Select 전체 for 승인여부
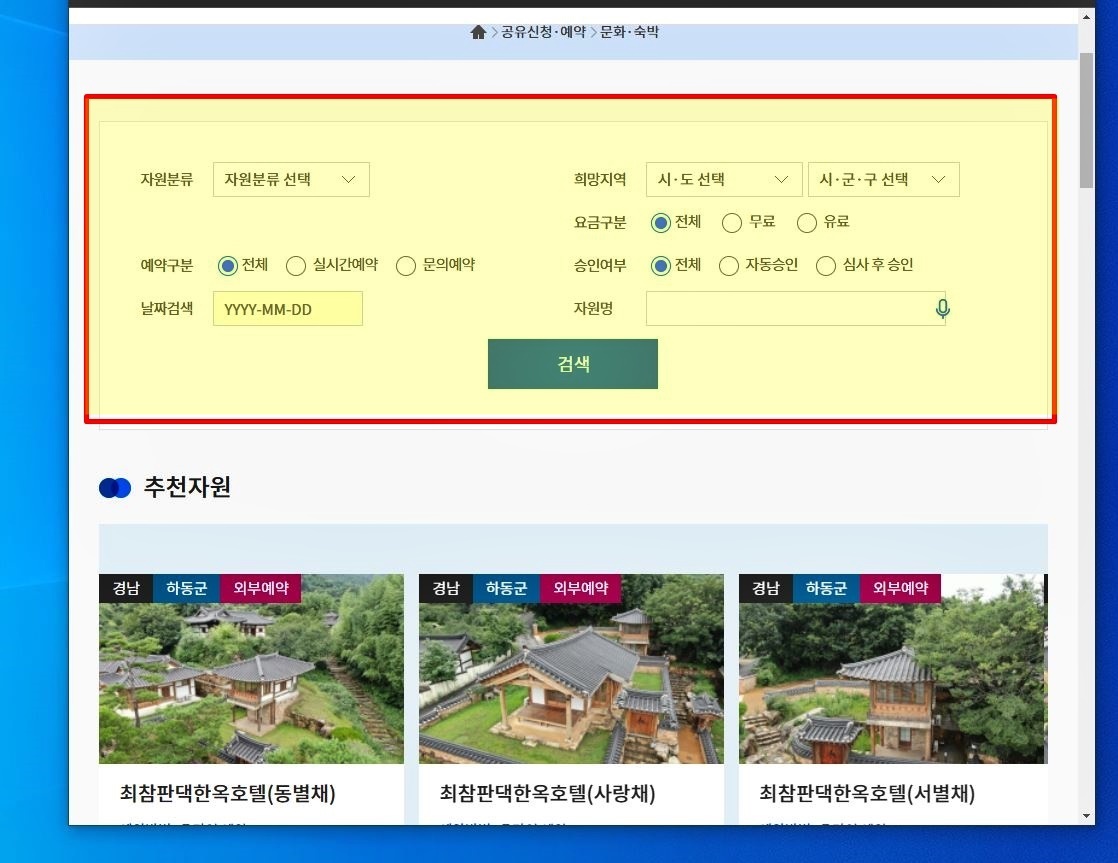The height and width of the screenshot is (863, 1118). point(661,265)
